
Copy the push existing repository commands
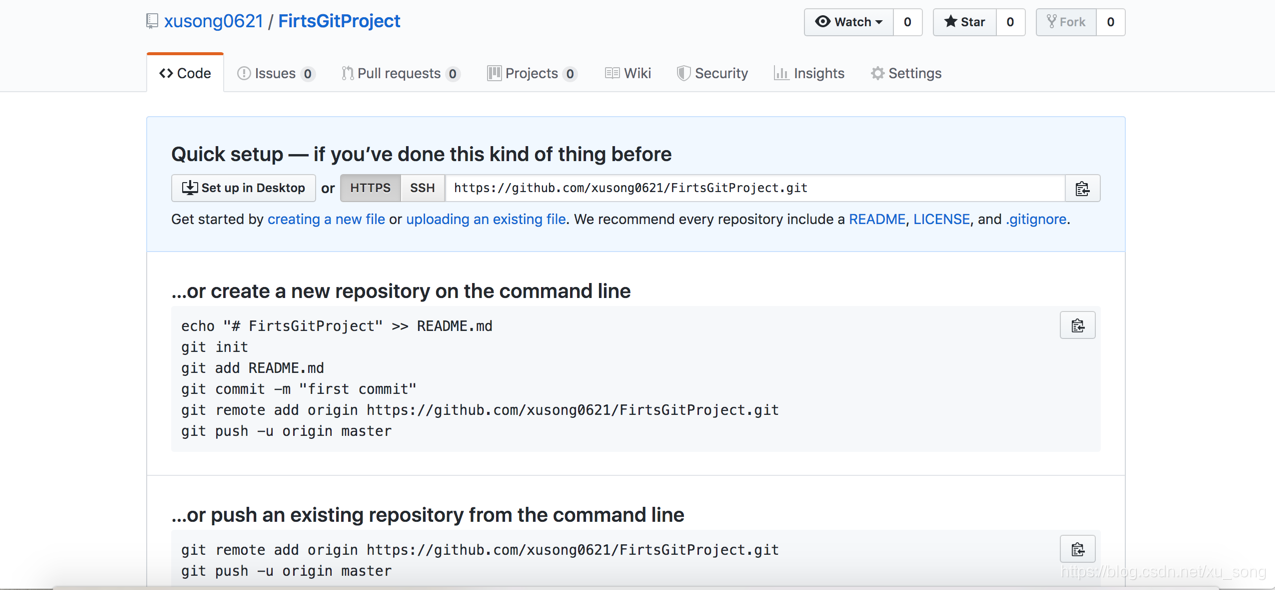[x=1077, y=549]
